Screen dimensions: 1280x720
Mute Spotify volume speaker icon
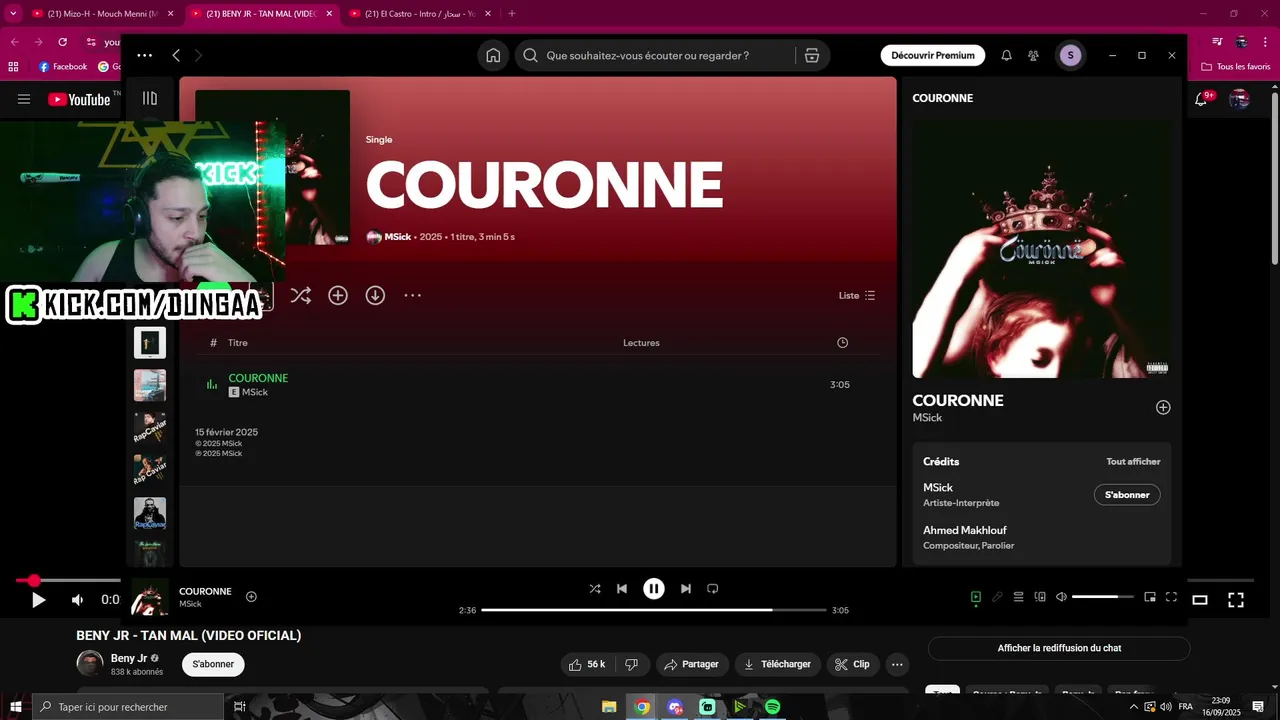coord(1061,597)
